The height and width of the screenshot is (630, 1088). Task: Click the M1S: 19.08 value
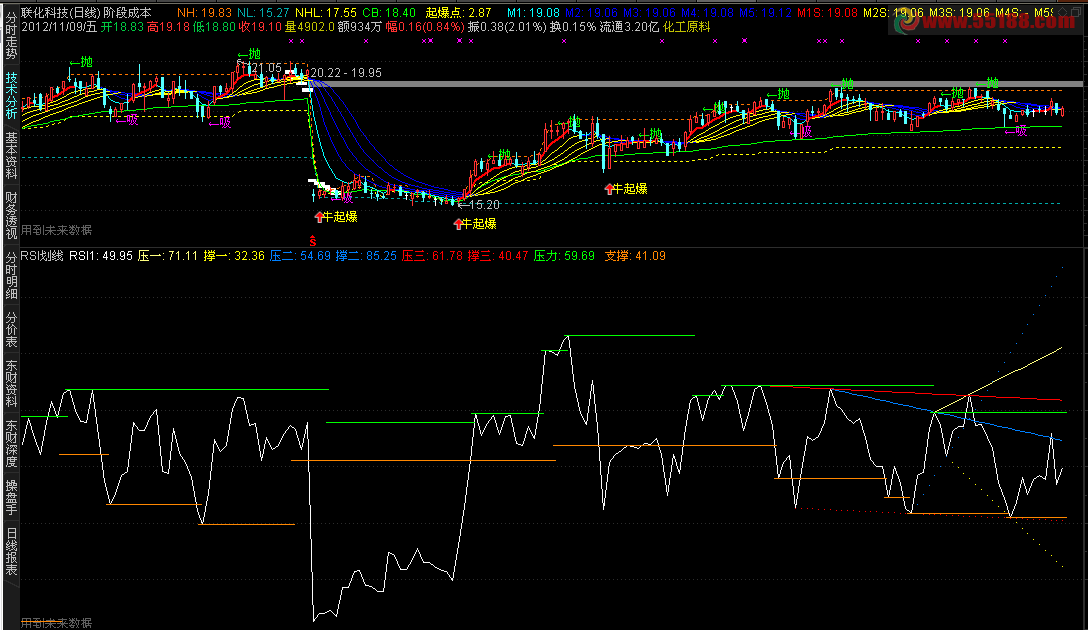click(827, 12)
